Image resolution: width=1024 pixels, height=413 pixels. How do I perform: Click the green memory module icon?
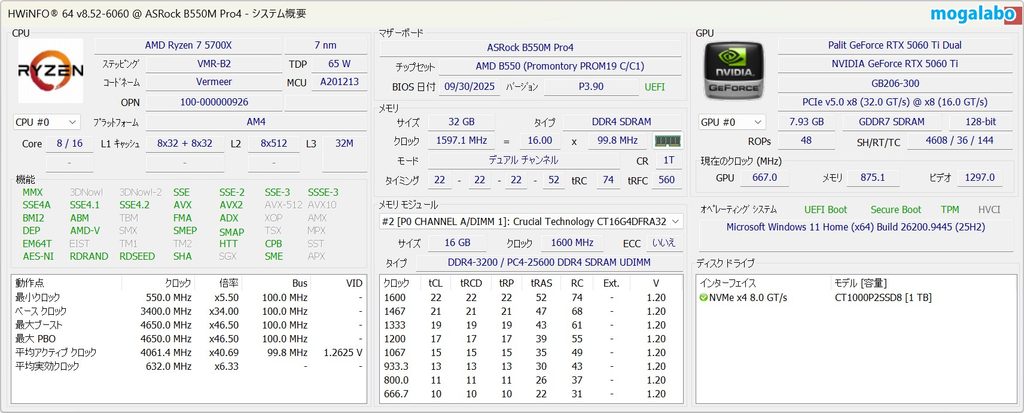(x=668, y=140)
